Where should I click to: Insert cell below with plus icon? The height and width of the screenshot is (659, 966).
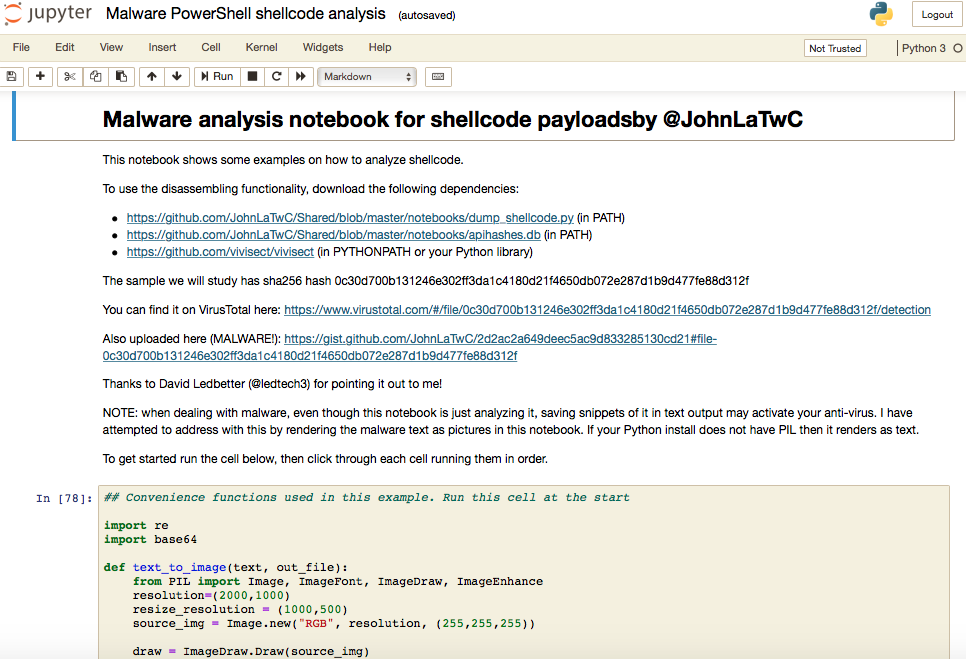[x=40, y=76]
